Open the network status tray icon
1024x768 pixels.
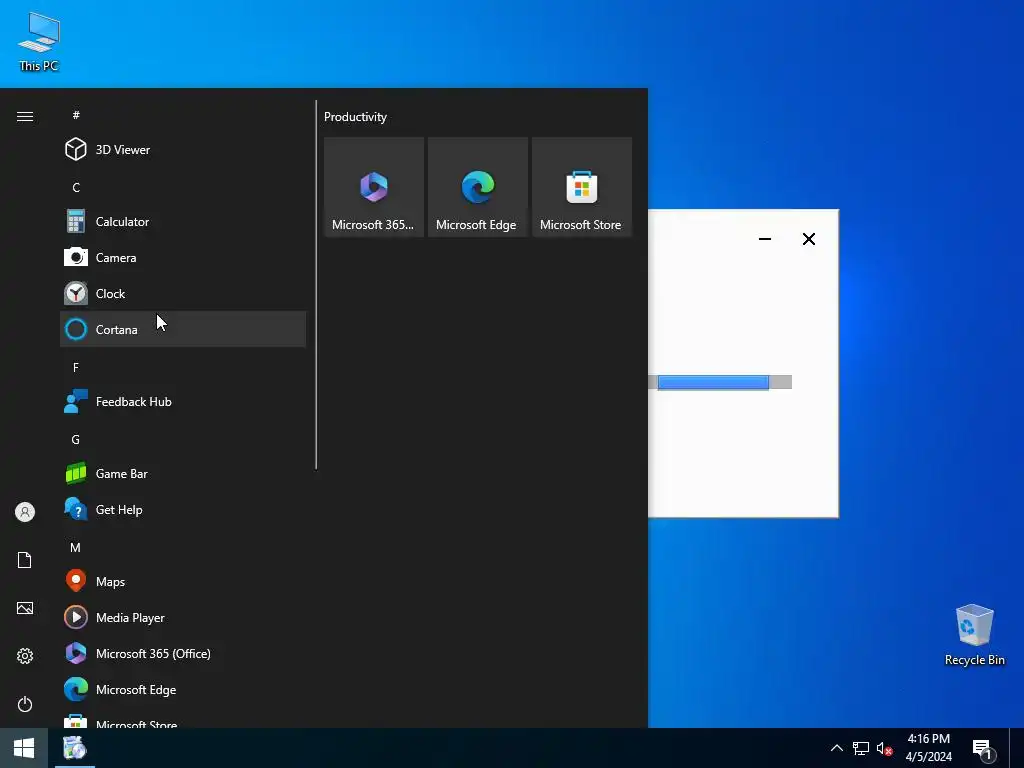[x=861, y=748]
